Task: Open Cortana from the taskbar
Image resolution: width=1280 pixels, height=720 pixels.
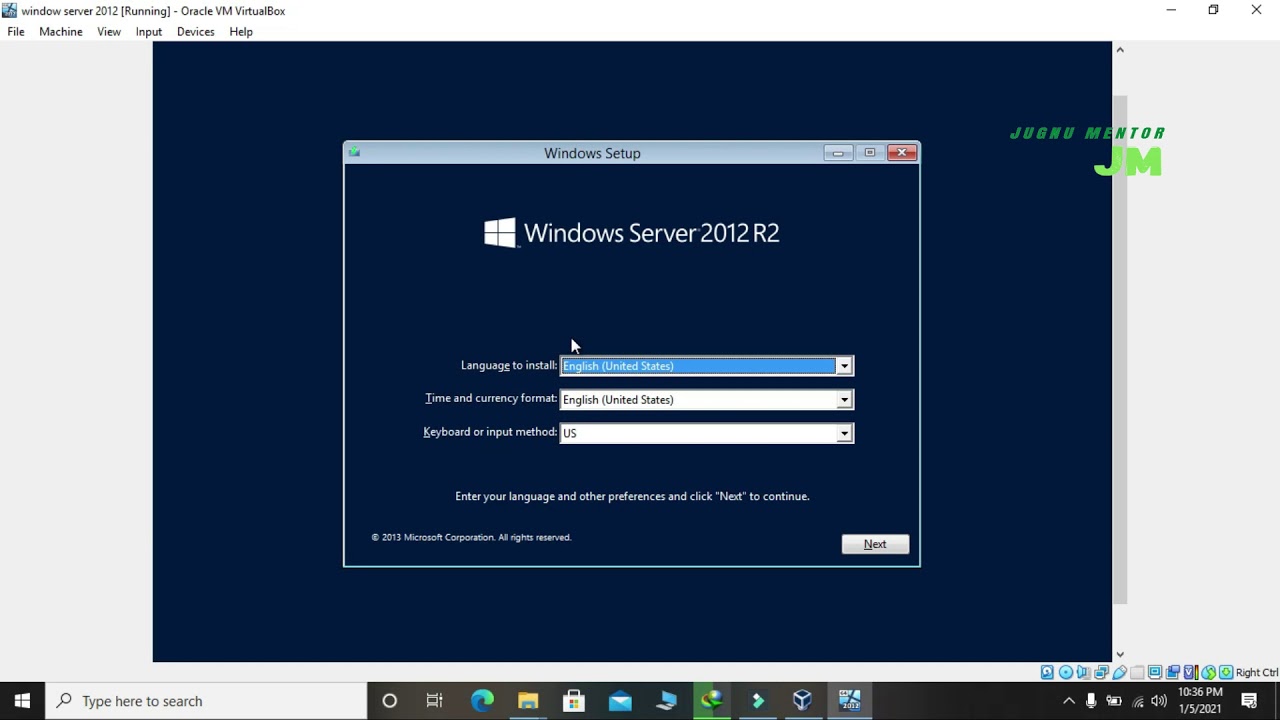Action: pyautogui.click(x=390, y=701)
